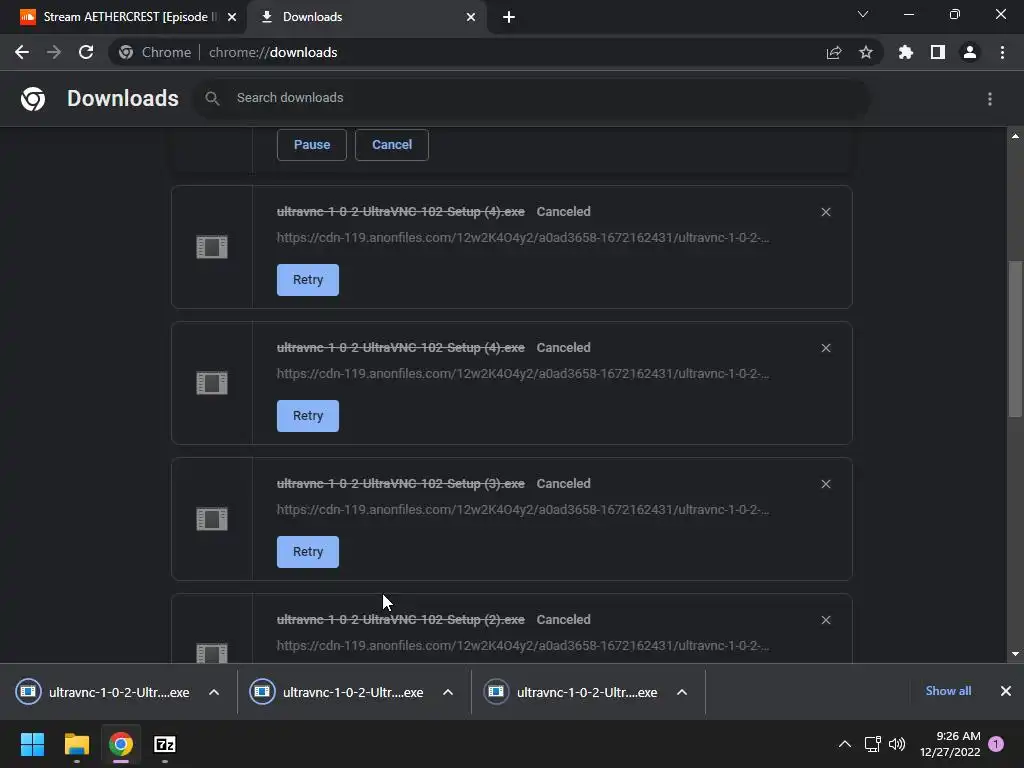The height and width of the screenshot is (768, 1024).
Task: Remove the Setup (3).exe entry from list
Action: pos(826,484)
